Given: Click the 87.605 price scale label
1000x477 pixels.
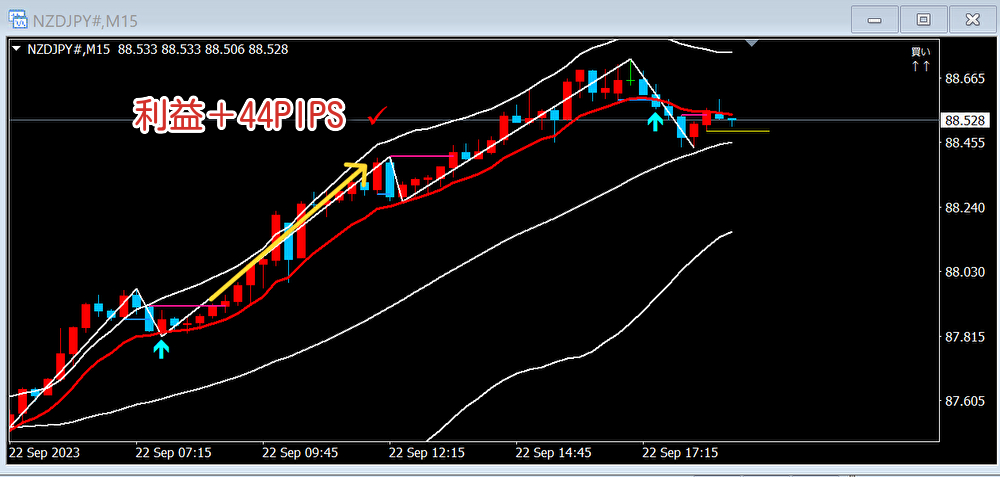Looking at the screenshot, I should pyautogui.click(x=965, y=401).
